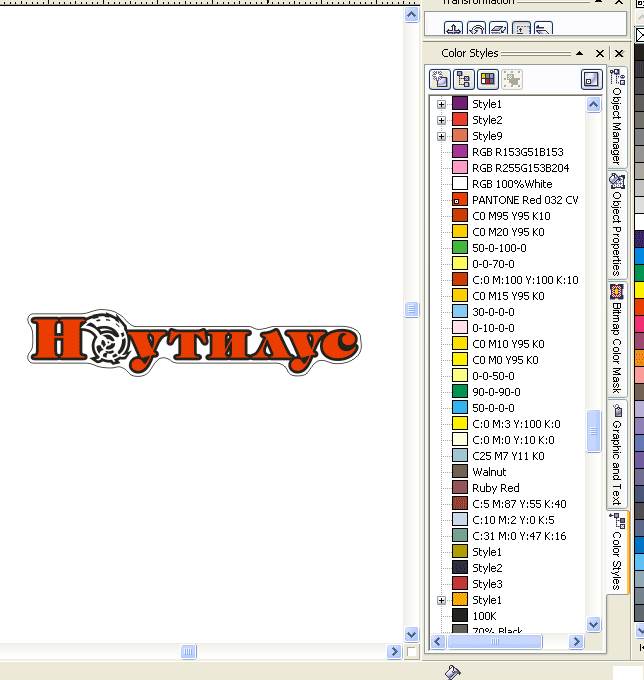The width and height of the screenshot is (644, 680).
Task: Select the 0-0-50-0 color style
Action: (484, 376)
